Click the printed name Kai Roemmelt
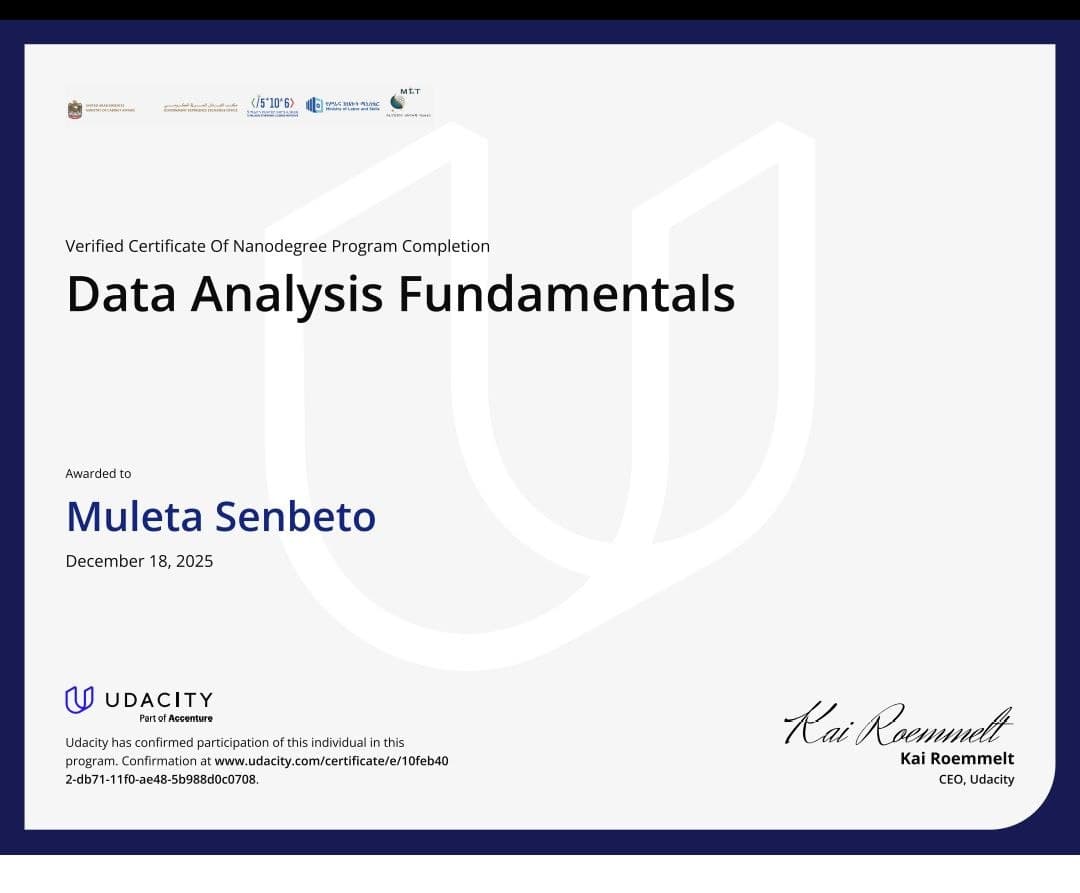1080x893 pixels. (957, 758)
